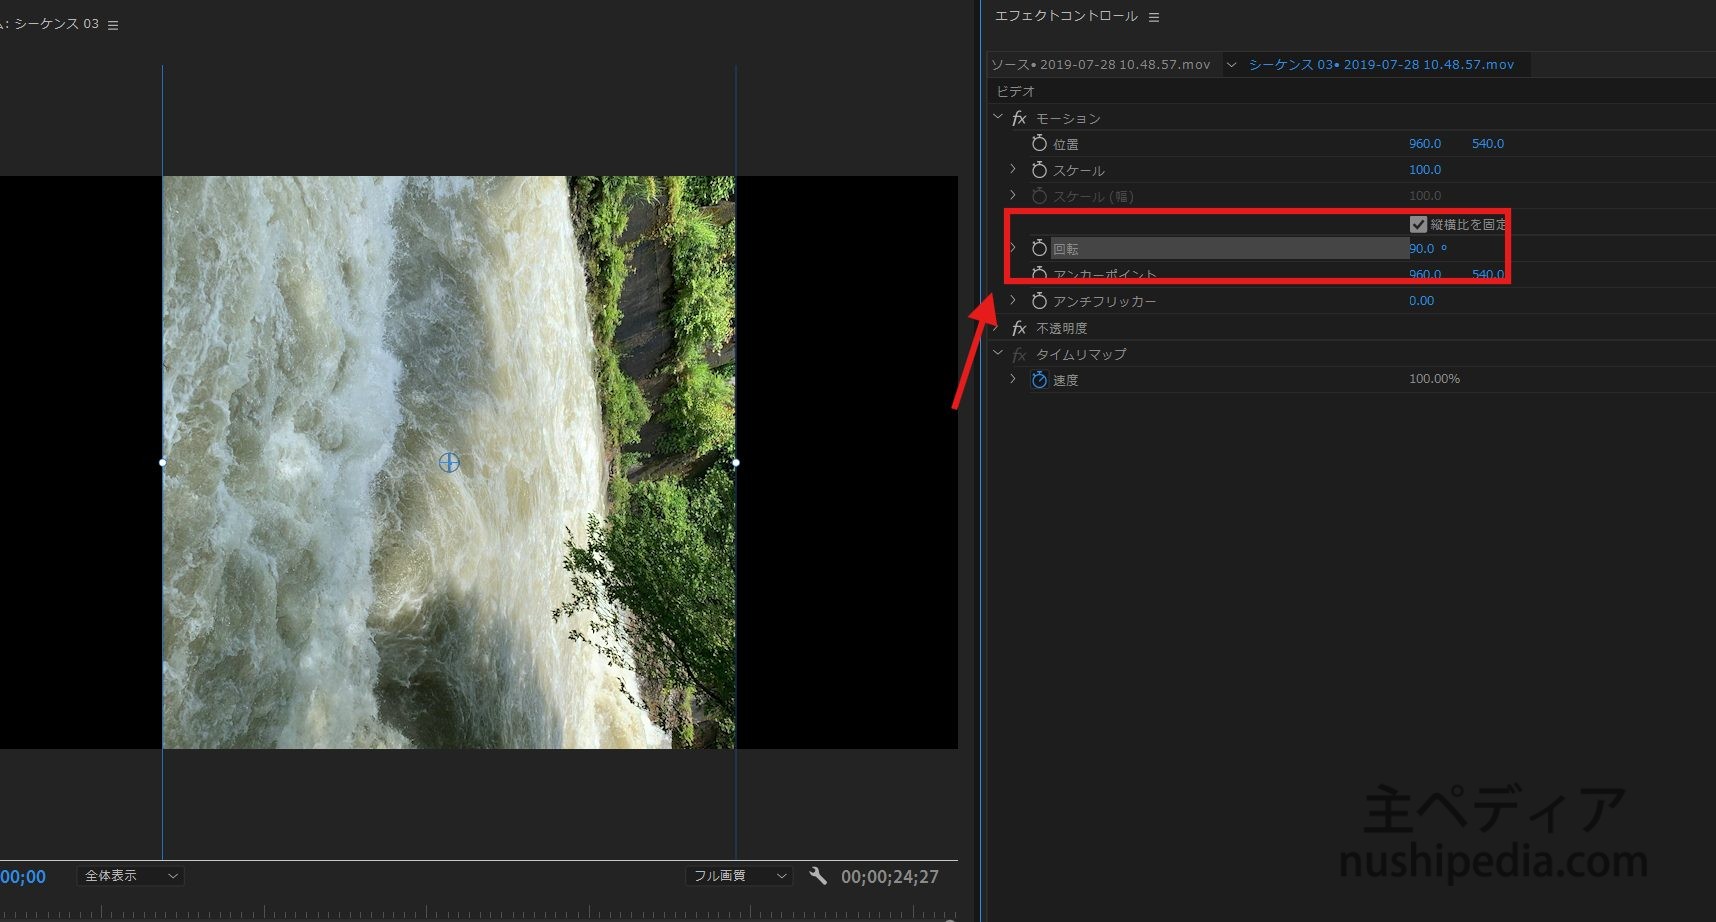Viewport: 1716px width, 922px height.
Task: Click the anchor crosshair on the video
Action: click(x=449, y=462)
